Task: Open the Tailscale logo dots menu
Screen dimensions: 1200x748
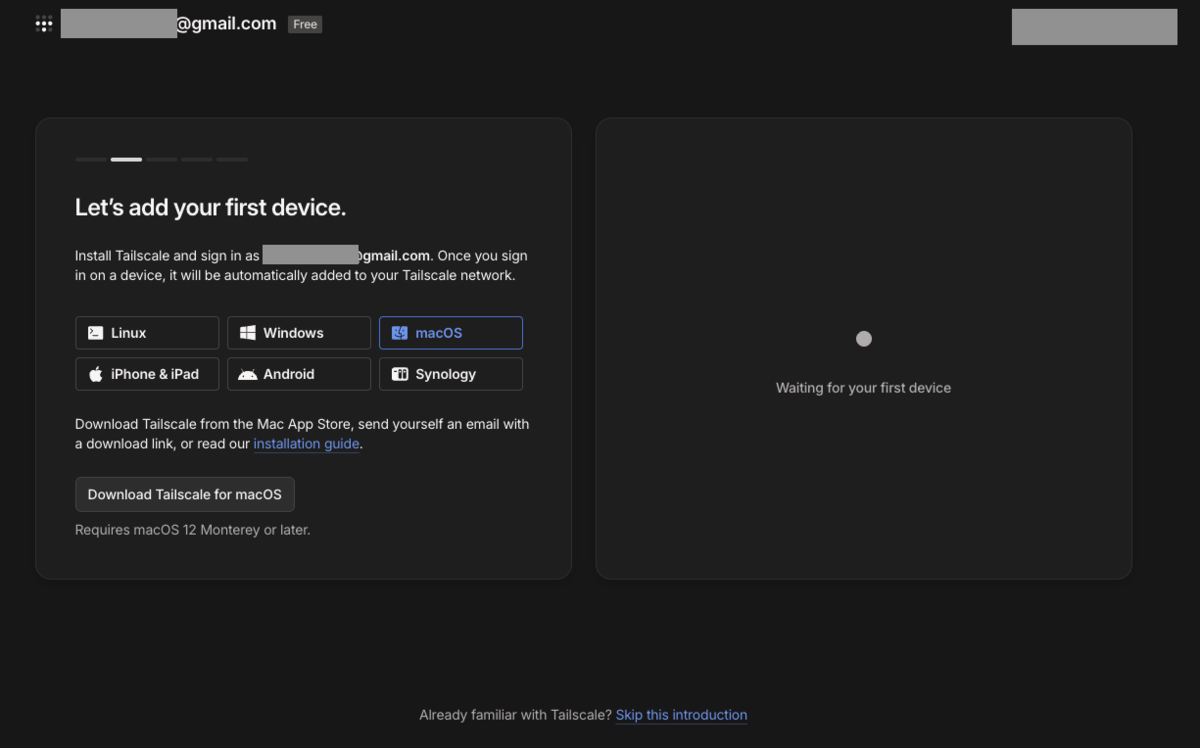Action: tap(44, 24)
